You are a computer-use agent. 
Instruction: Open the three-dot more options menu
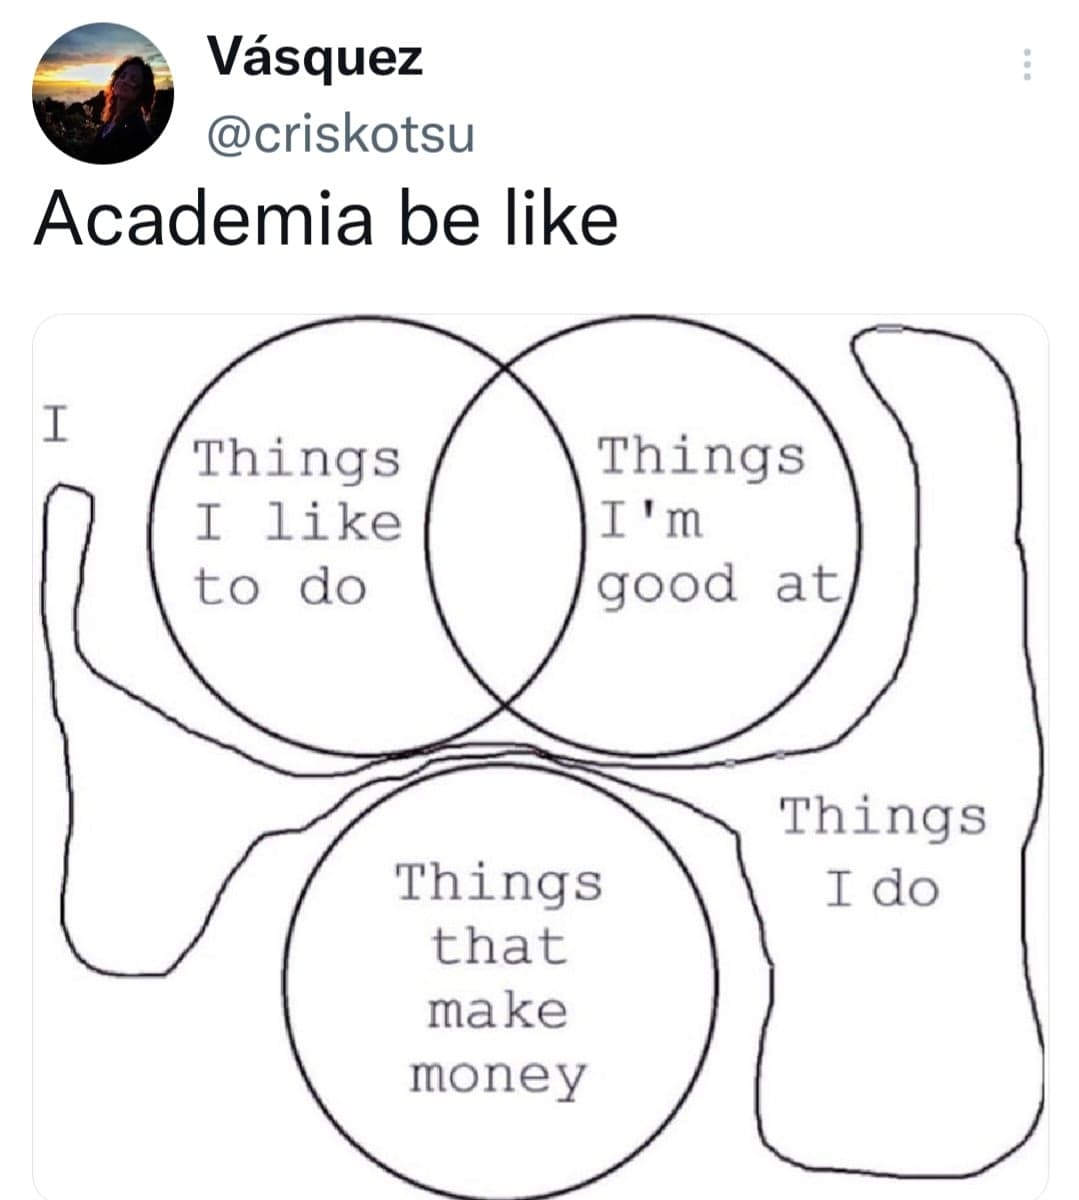click(1026, 65)
